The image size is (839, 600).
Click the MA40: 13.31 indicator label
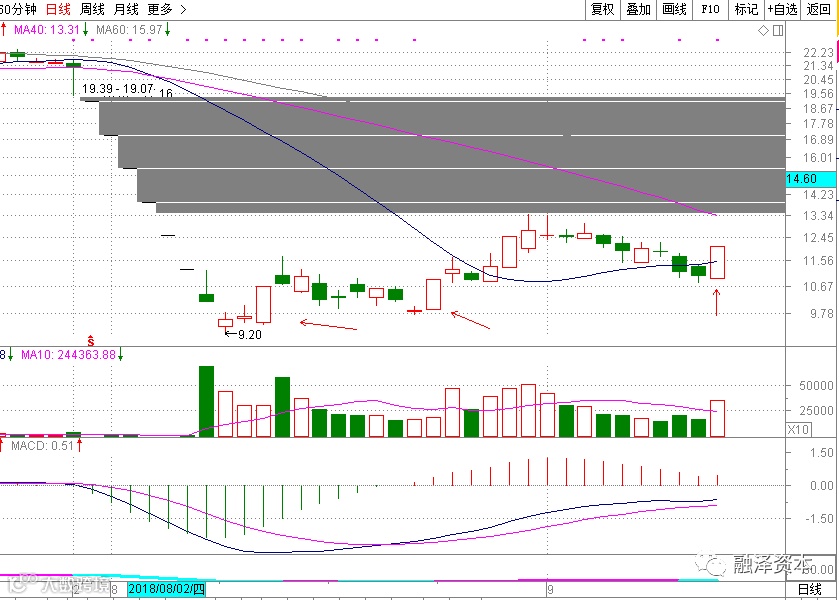tap(47, 29)
